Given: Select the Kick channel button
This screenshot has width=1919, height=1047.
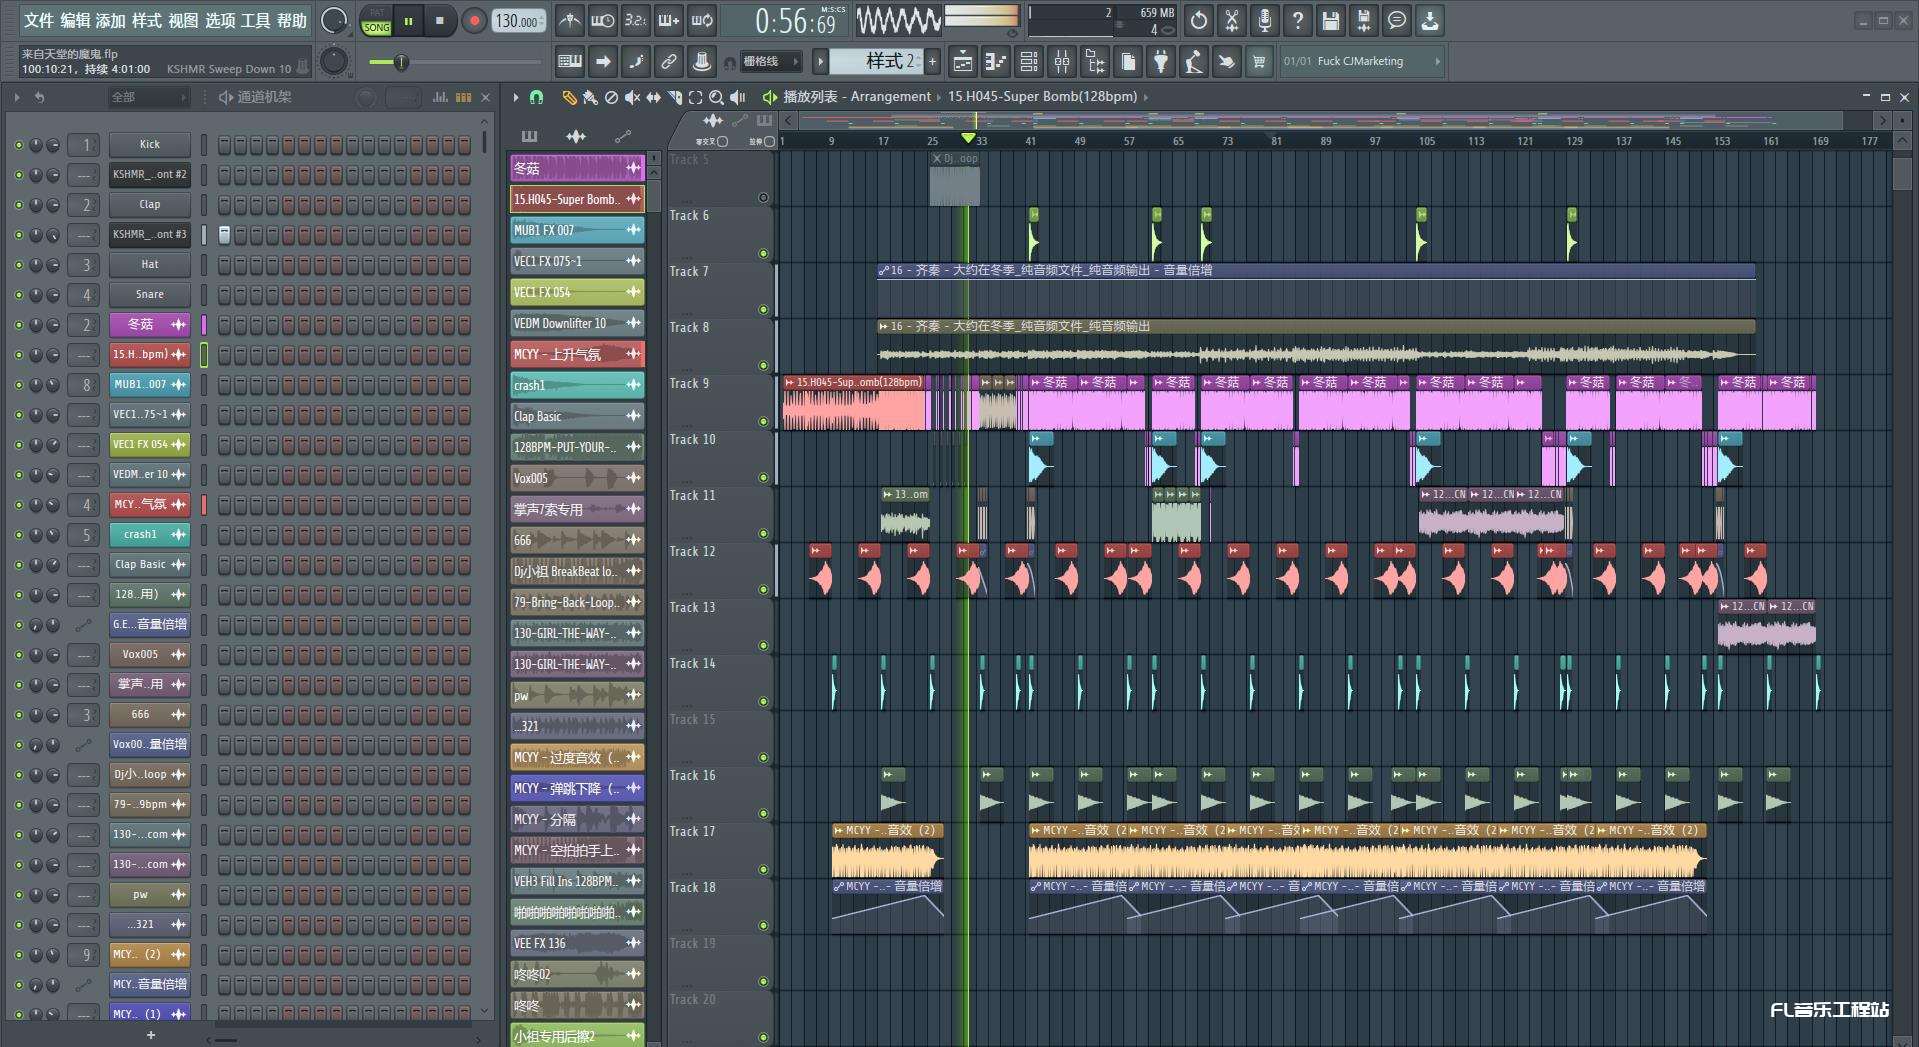Looking at the screenshot, I should 149,145.
